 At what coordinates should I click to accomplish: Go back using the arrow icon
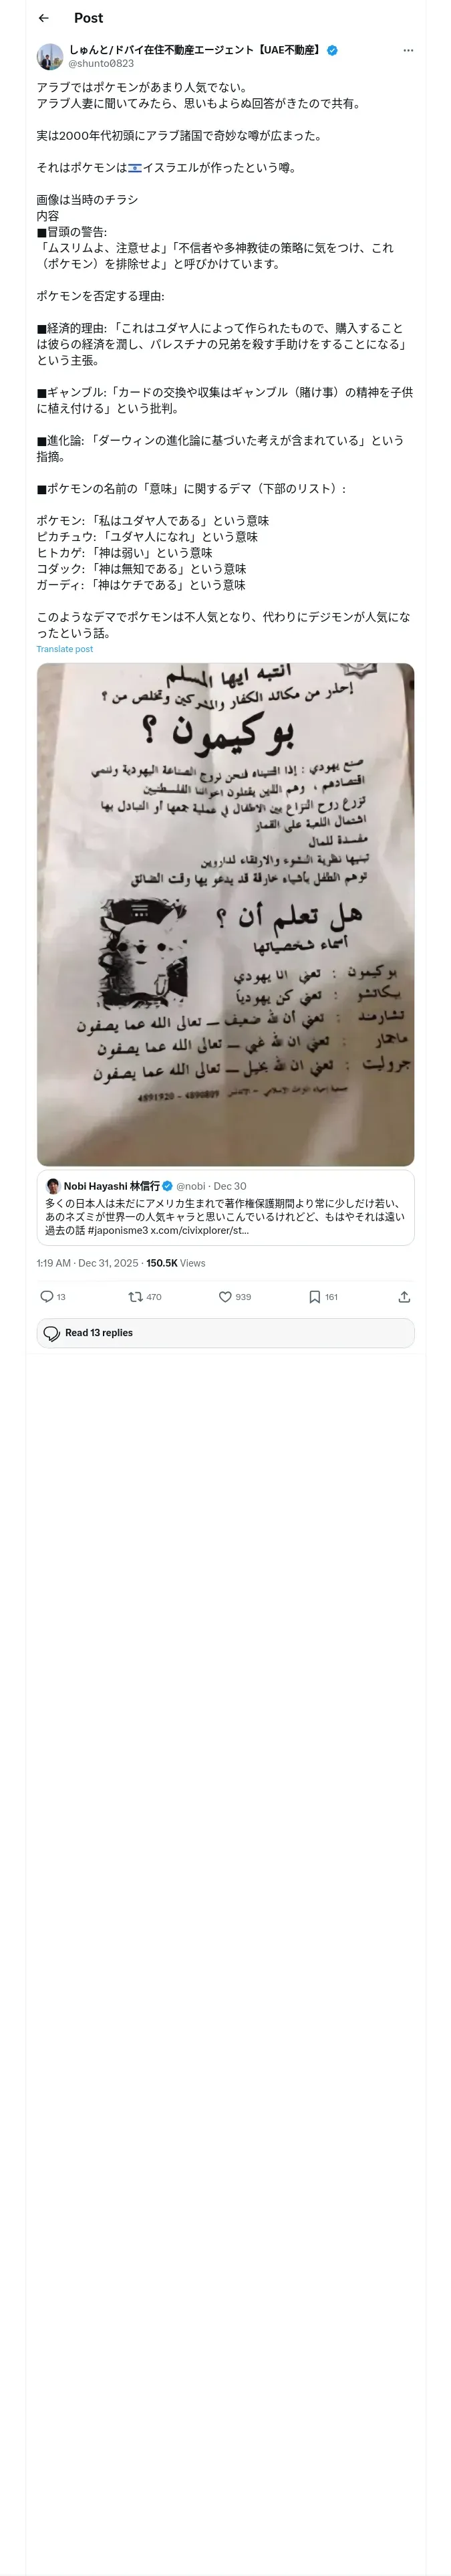click(x=44, y=18)
